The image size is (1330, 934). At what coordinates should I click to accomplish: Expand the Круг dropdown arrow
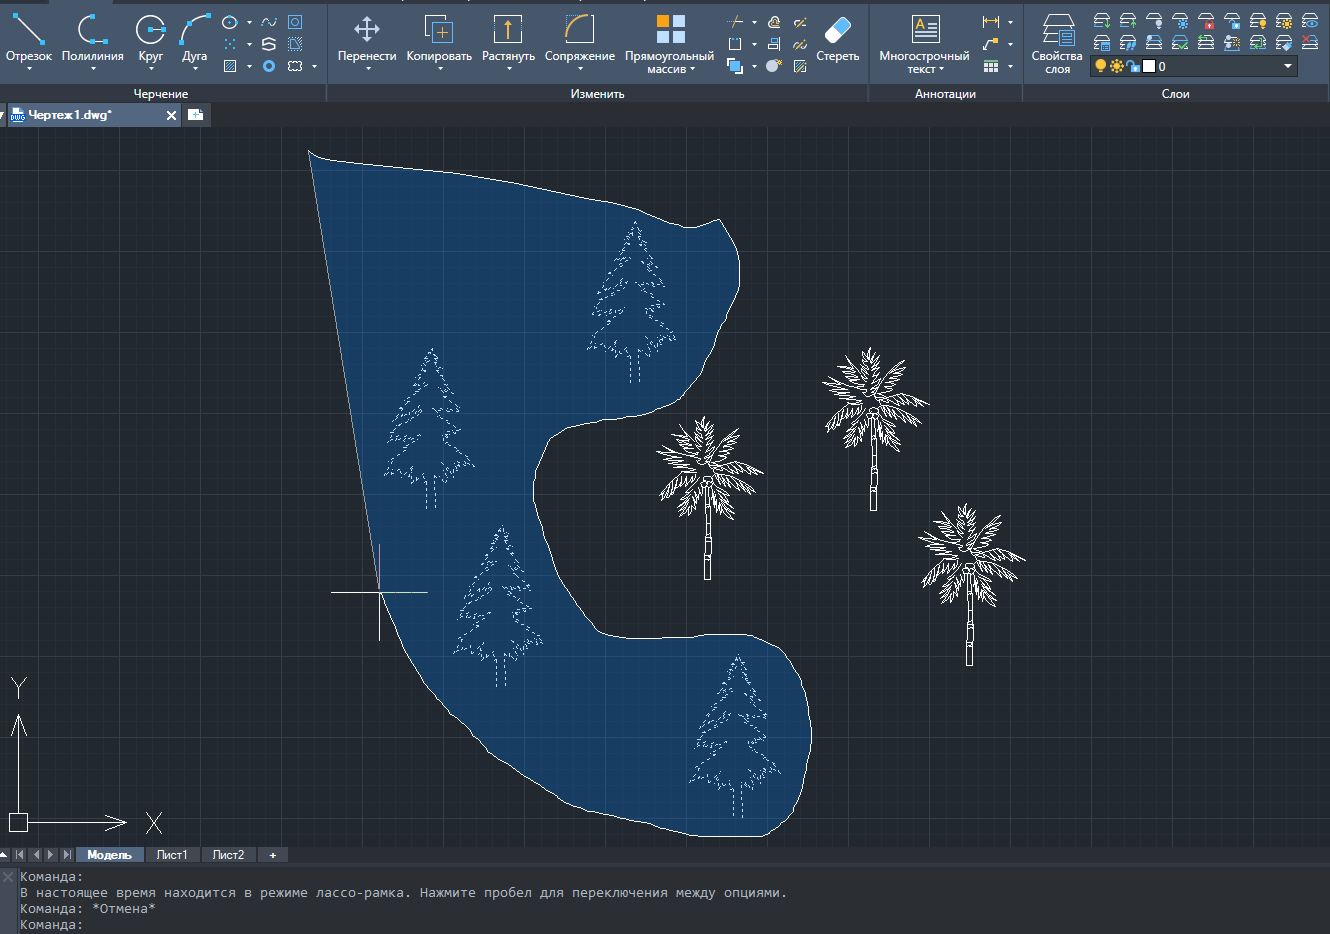(x=150, y=69)
